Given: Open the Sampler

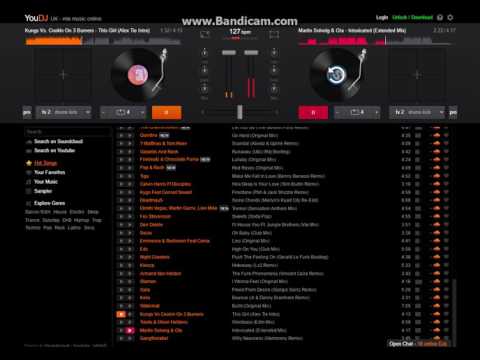Looking at the screenshot, I should coord(43,191).
